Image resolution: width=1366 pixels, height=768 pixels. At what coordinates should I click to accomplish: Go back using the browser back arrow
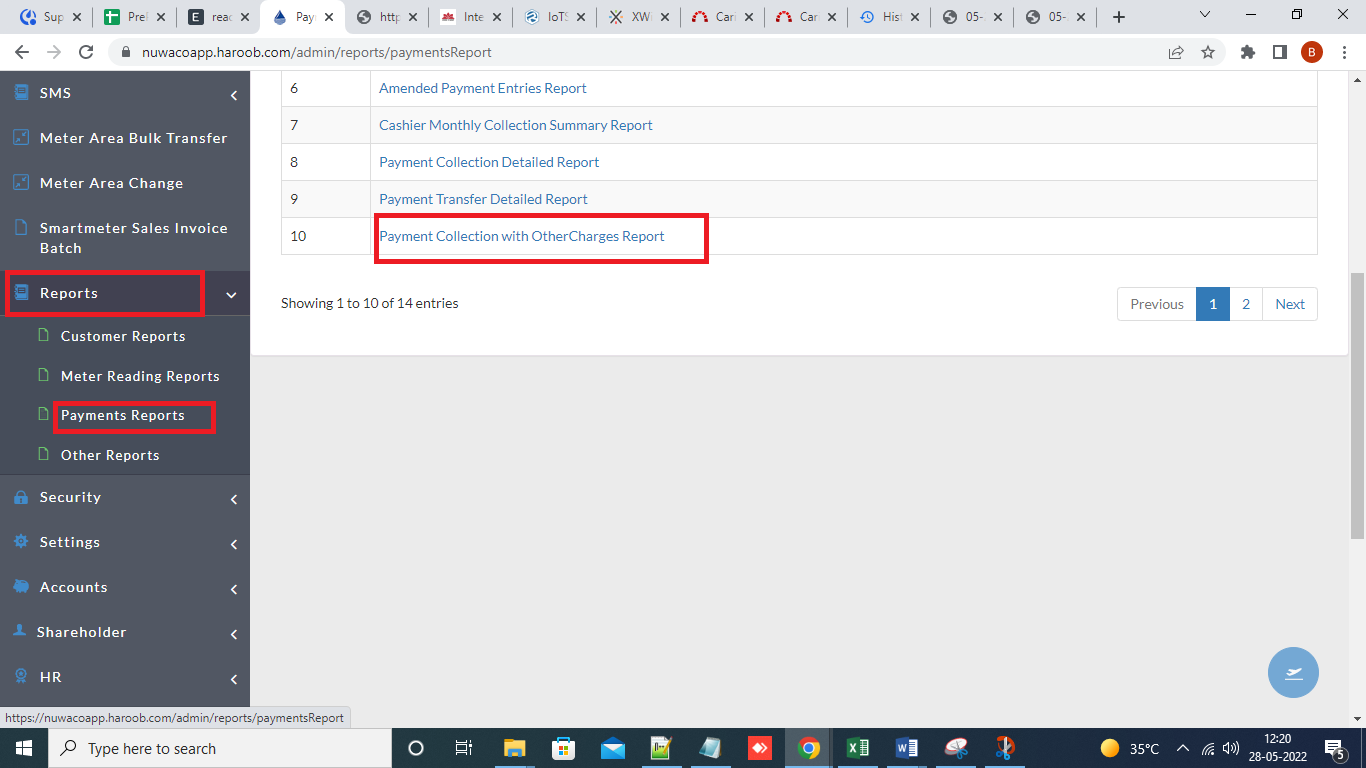22,52
